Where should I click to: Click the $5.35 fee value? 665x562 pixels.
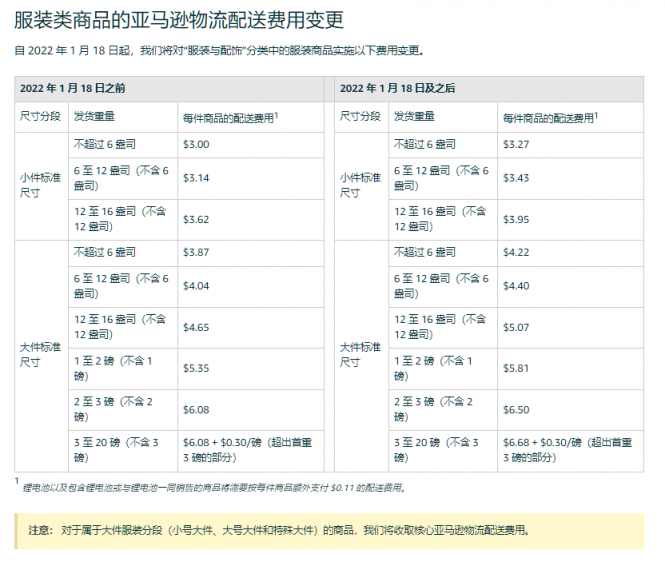[x=196, y=368]
